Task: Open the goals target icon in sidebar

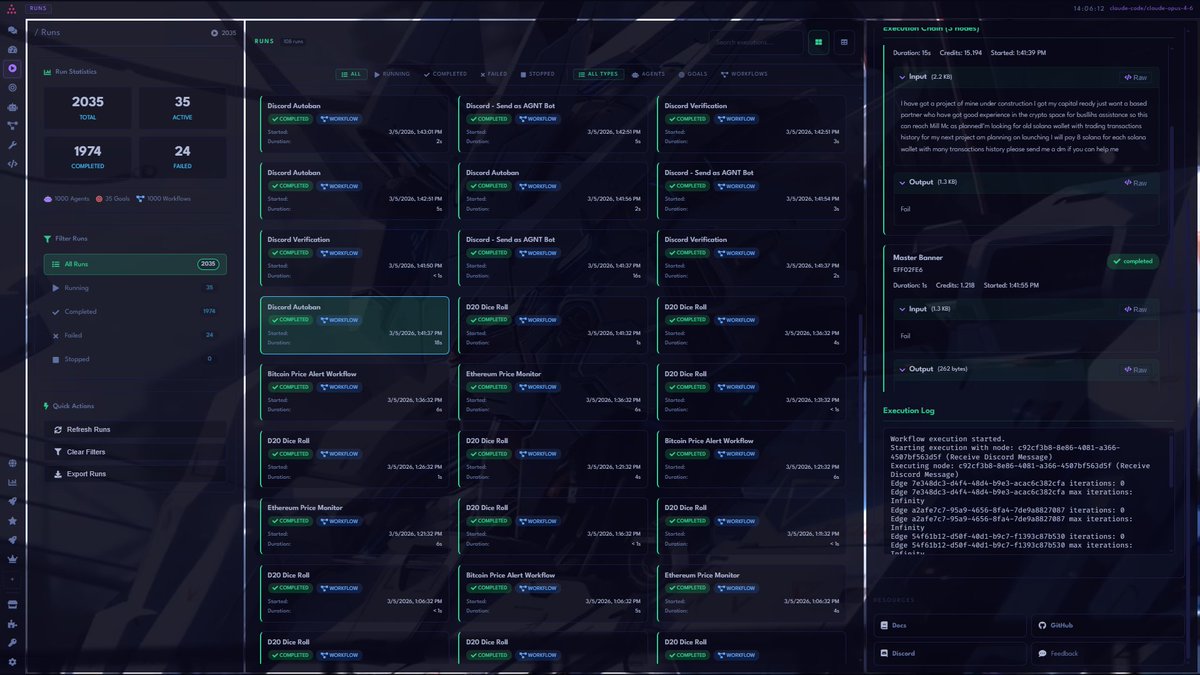Action: coord(12,87)
